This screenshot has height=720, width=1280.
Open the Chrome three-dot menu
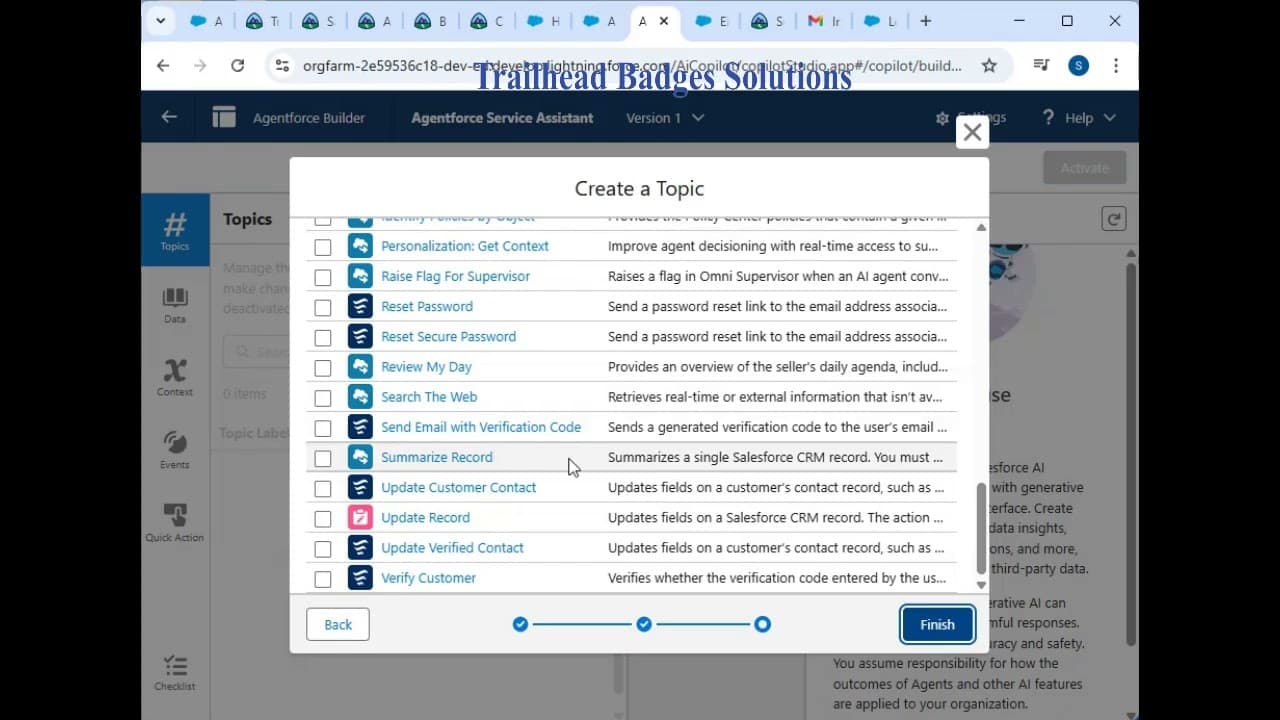(1116, 65)
